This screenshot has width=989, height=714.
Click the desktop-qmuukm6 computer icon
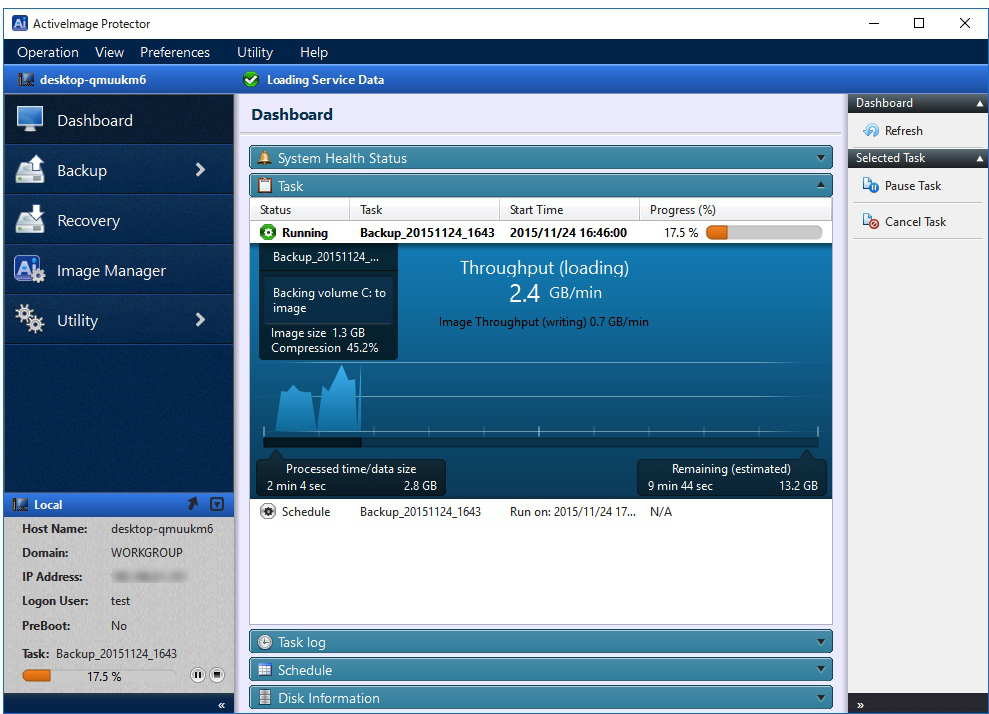tap(25, 79)
